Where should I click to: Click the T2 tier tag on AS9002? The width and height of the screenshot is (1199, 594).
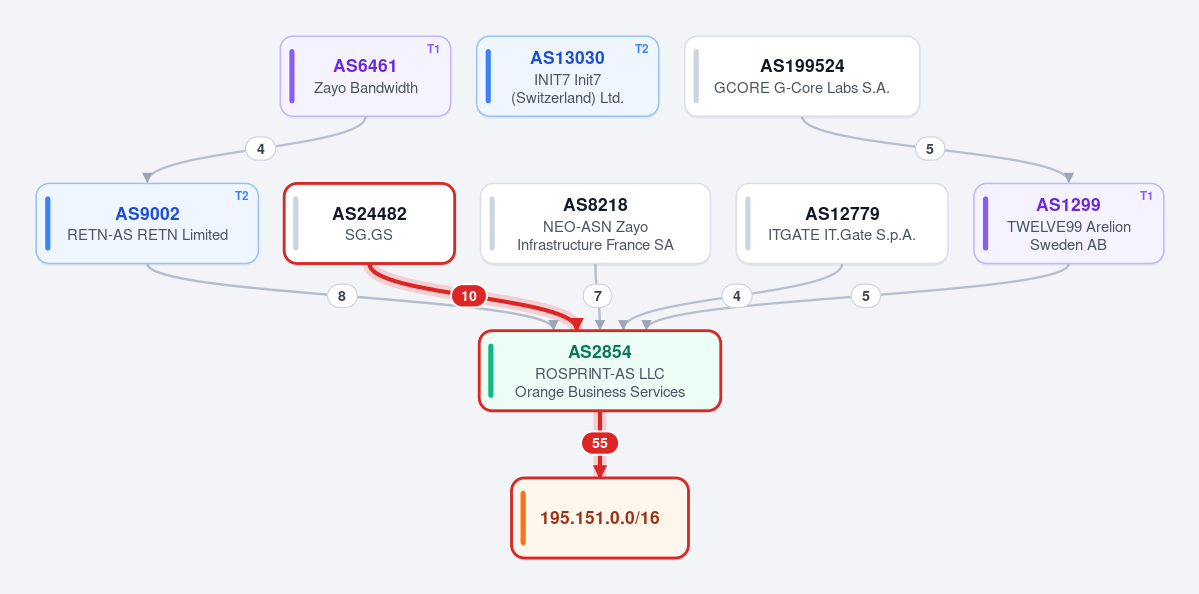click(241, 196)
